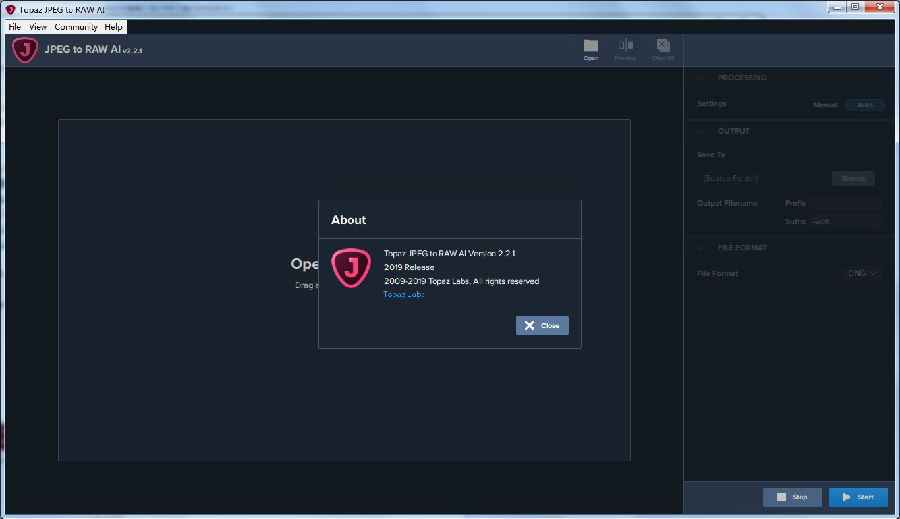Viewport: 900px width, 519px height.
Task: Click the Topaz J logo in header
Action: click(x=25, y=50)
